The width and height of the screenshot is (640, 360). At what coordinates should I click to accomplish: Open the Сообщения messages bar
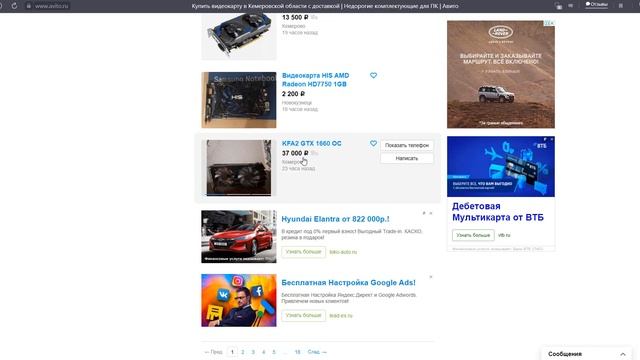pos(587,354)
